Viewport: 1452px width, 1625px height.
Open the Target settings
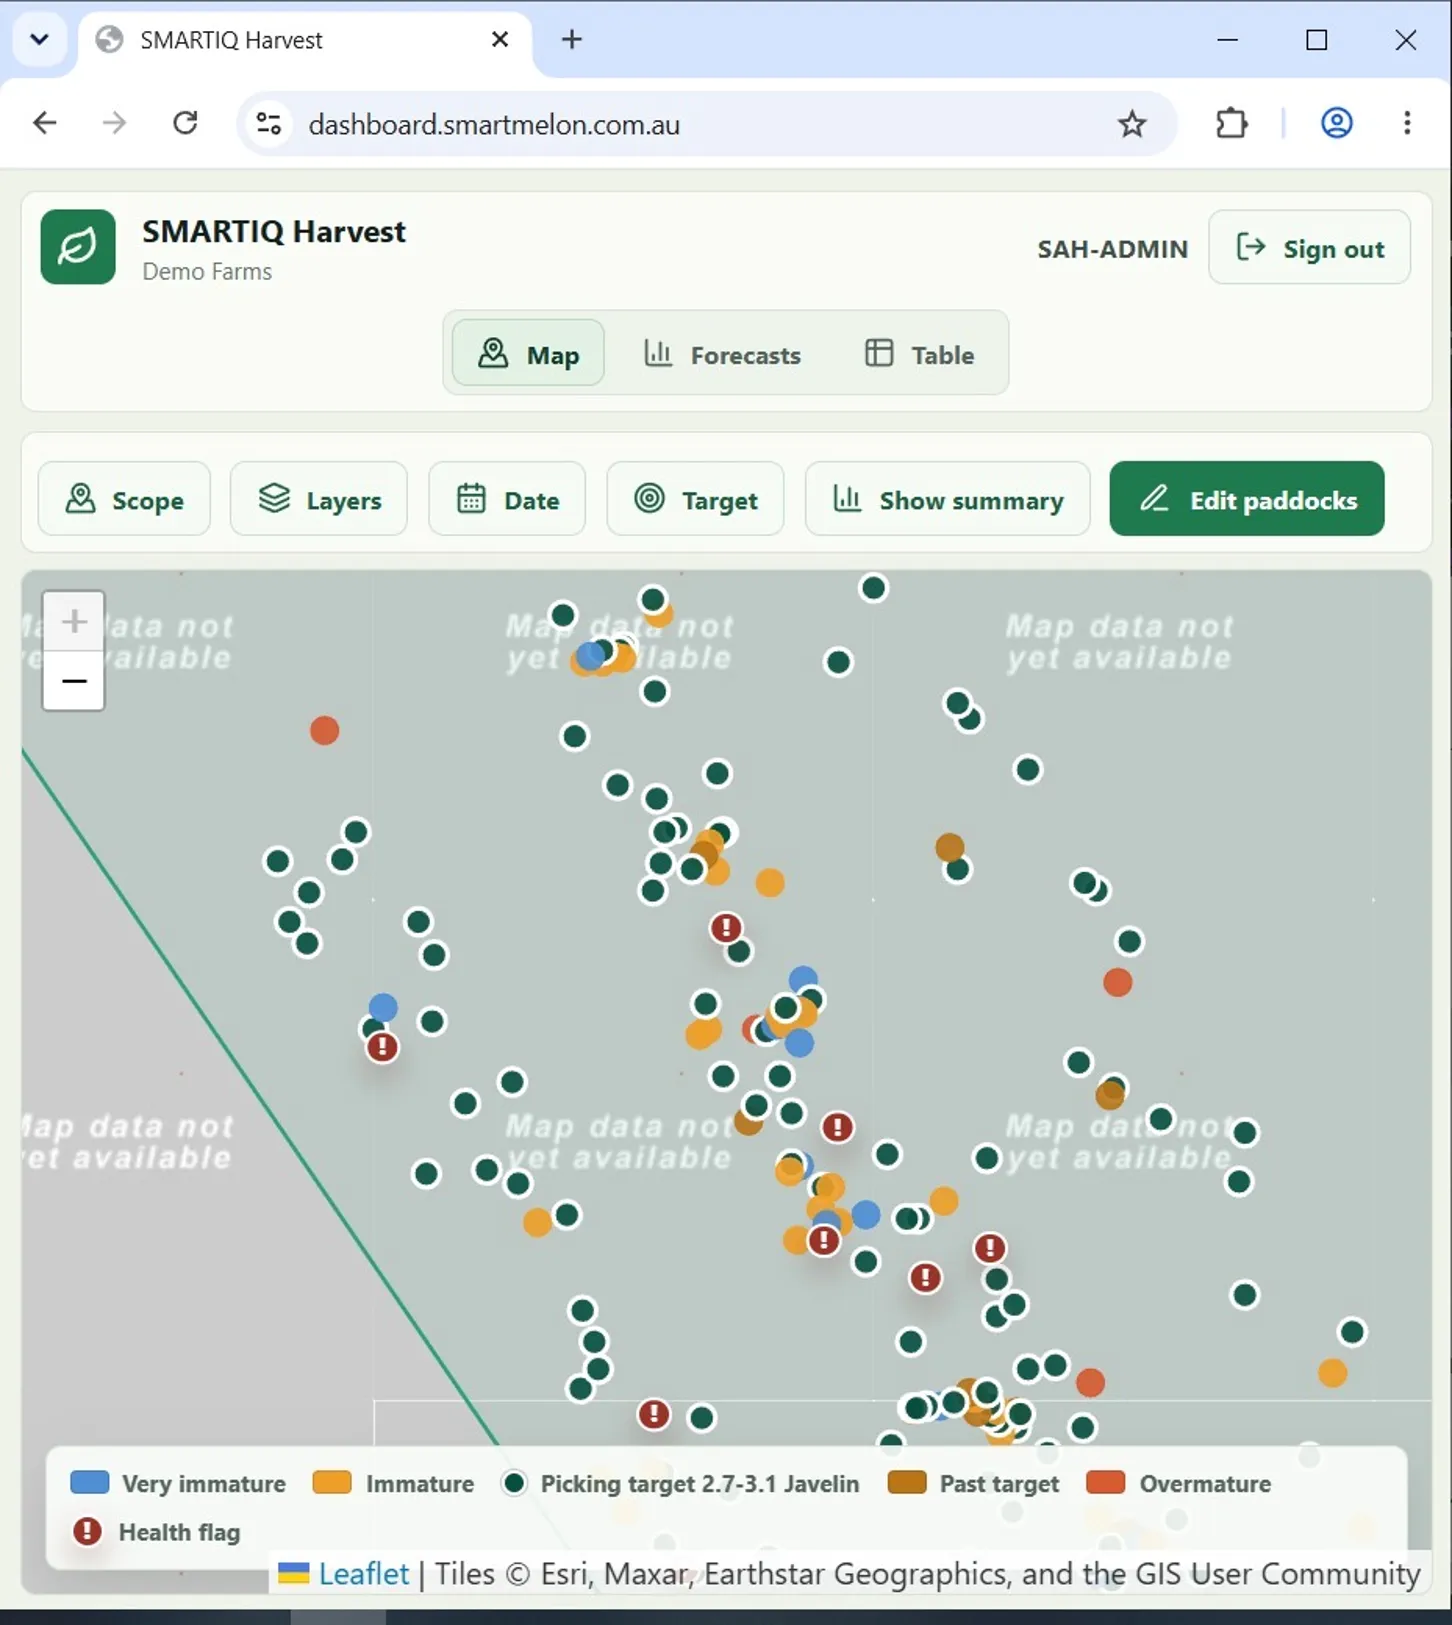point(696,499)
